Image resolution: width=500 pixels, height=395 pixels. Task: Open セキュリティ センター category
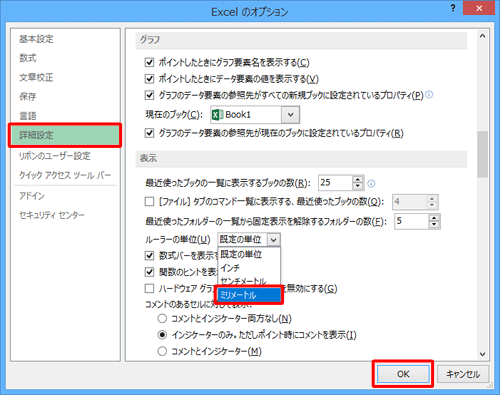point(52,215)
